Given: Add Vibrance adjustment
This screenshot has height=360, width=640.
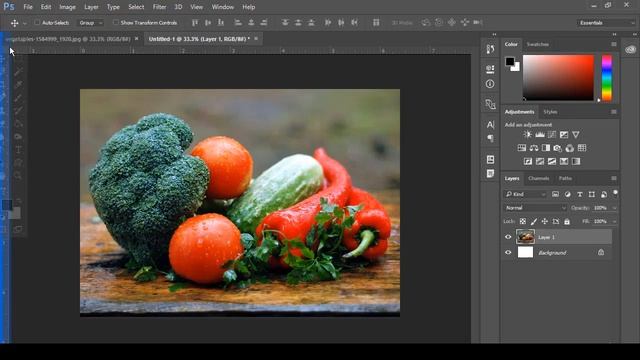Looking at the screenshot, I should point(576,135).
